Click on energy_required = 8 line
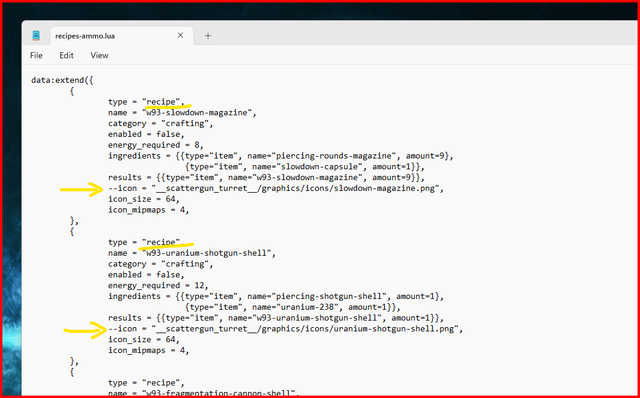The height and width of the screenshot is (398, 640). 156,145
